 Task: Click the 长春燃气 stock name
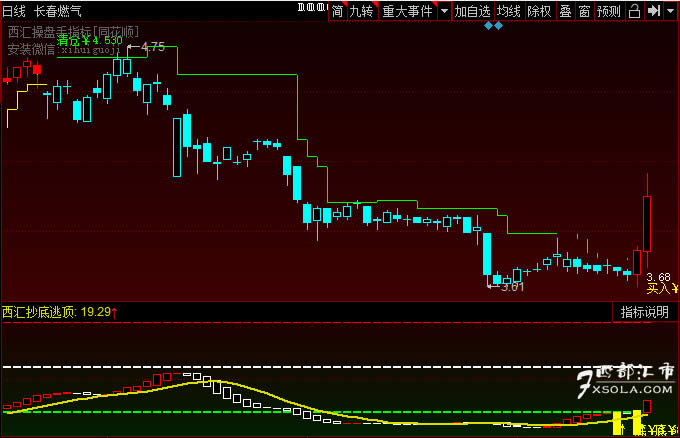[x=58, y=11]
